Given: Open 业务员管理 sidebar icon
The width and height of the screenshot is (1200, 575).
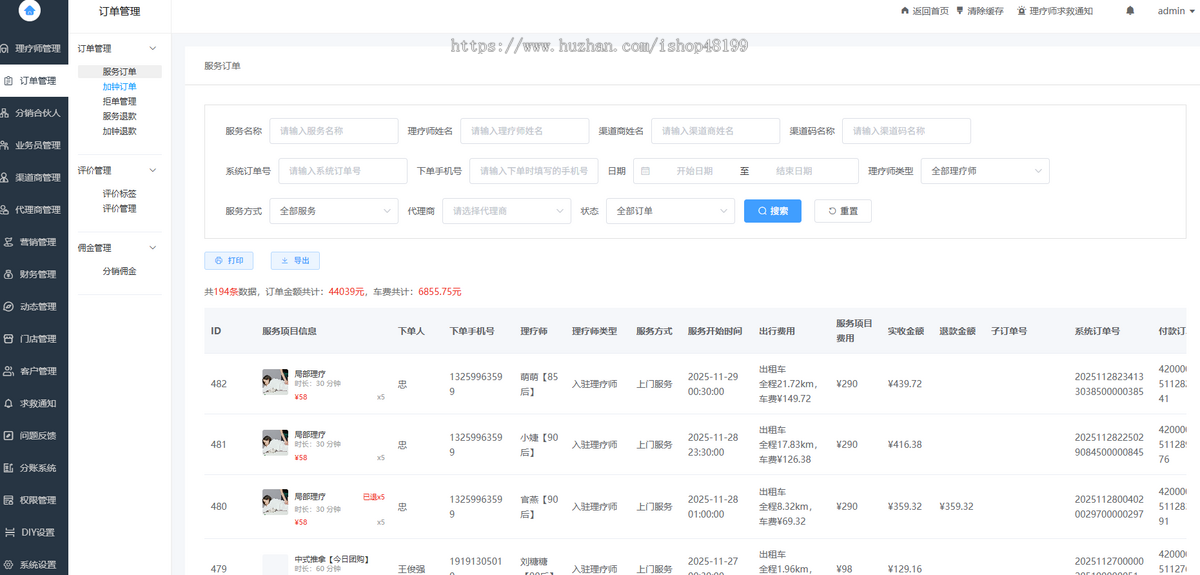Looking at the screenshot, I should point(6,145).
